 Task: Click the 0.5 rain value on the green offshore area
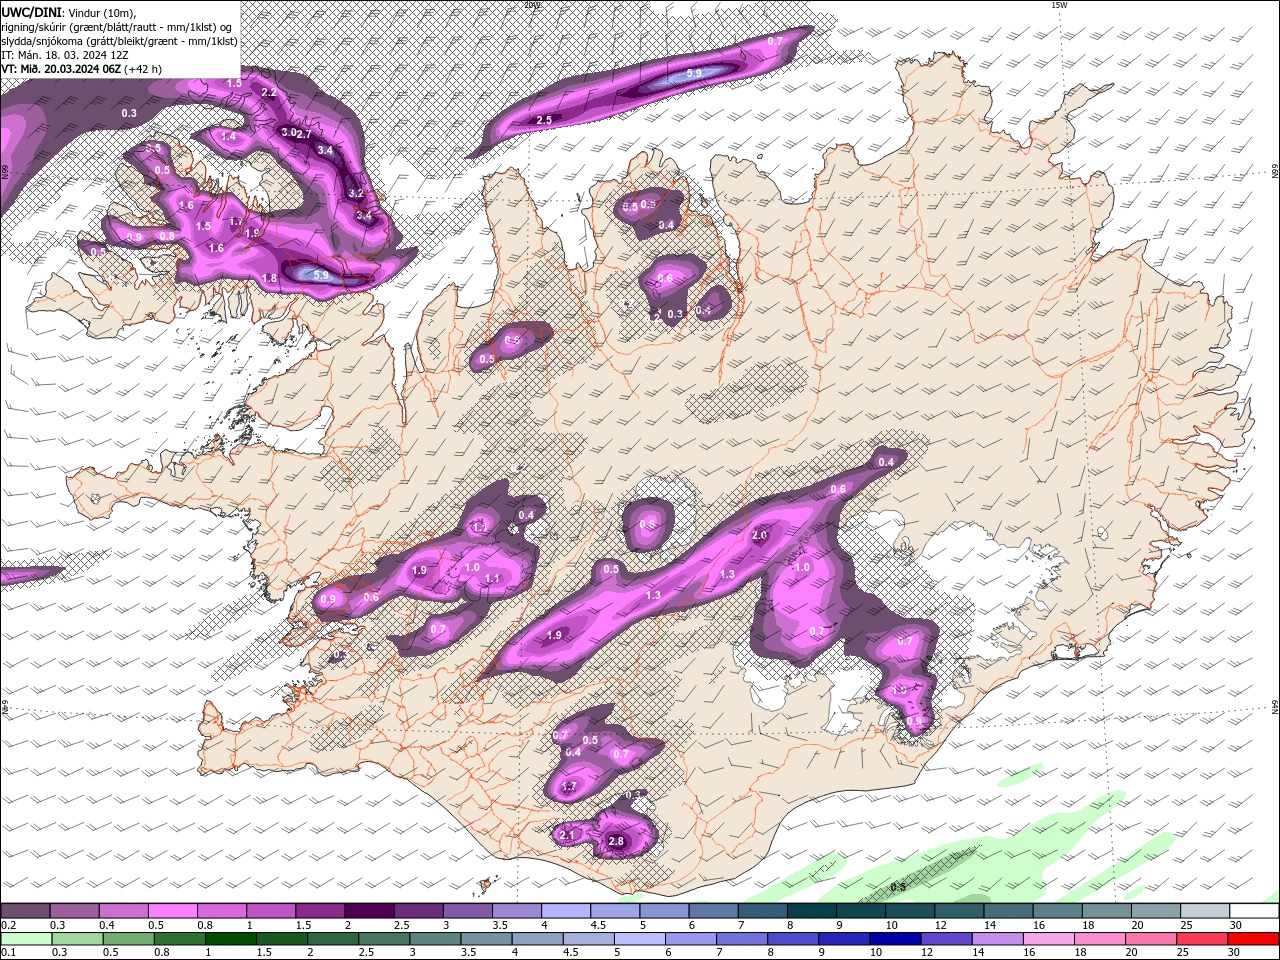click(x=898, y=887)
